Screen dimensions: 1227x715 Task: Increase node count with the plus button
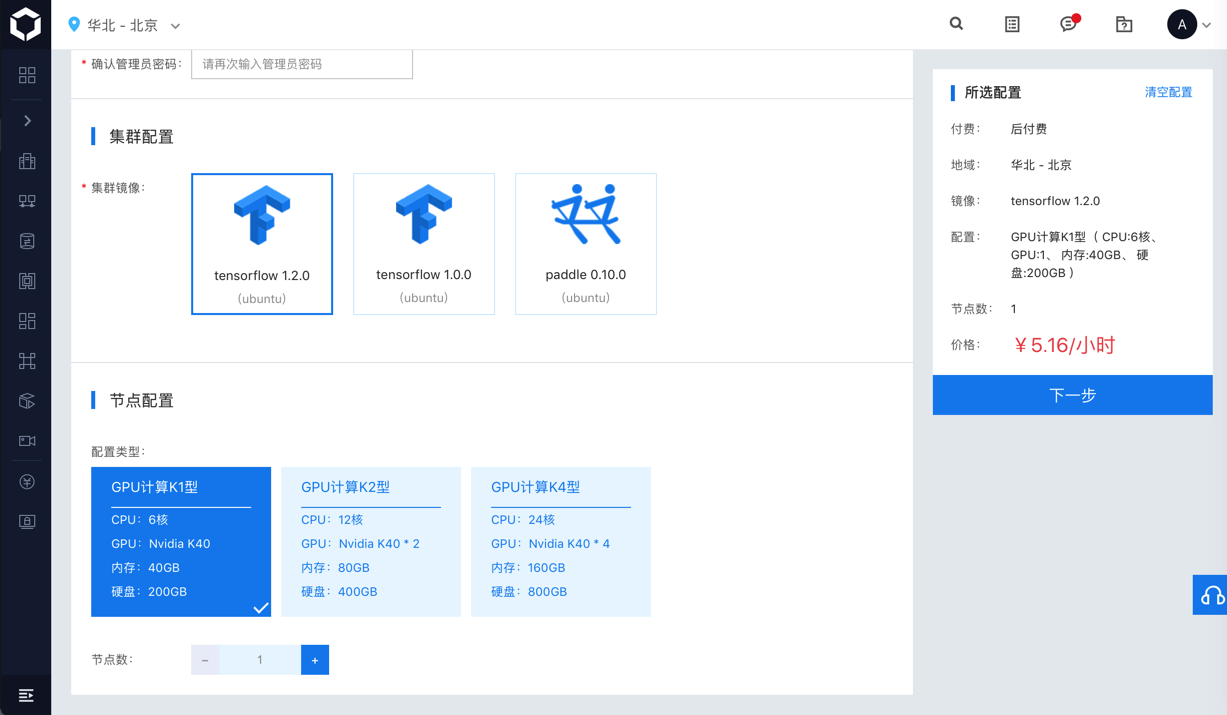point(315,660)
